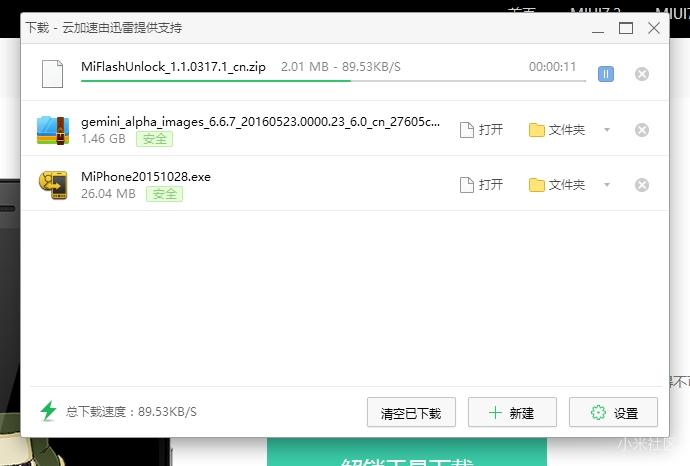
Task: Close the 下载 download window
Action: click(654, 29)
